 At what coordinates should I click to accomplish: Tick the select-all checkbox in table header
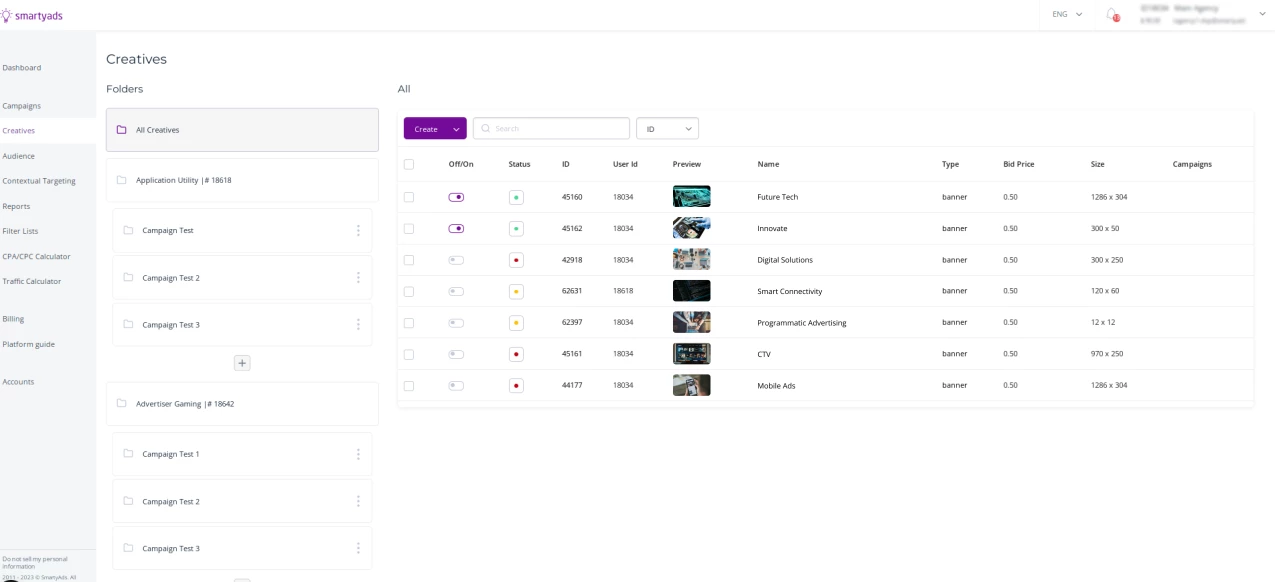408,164
